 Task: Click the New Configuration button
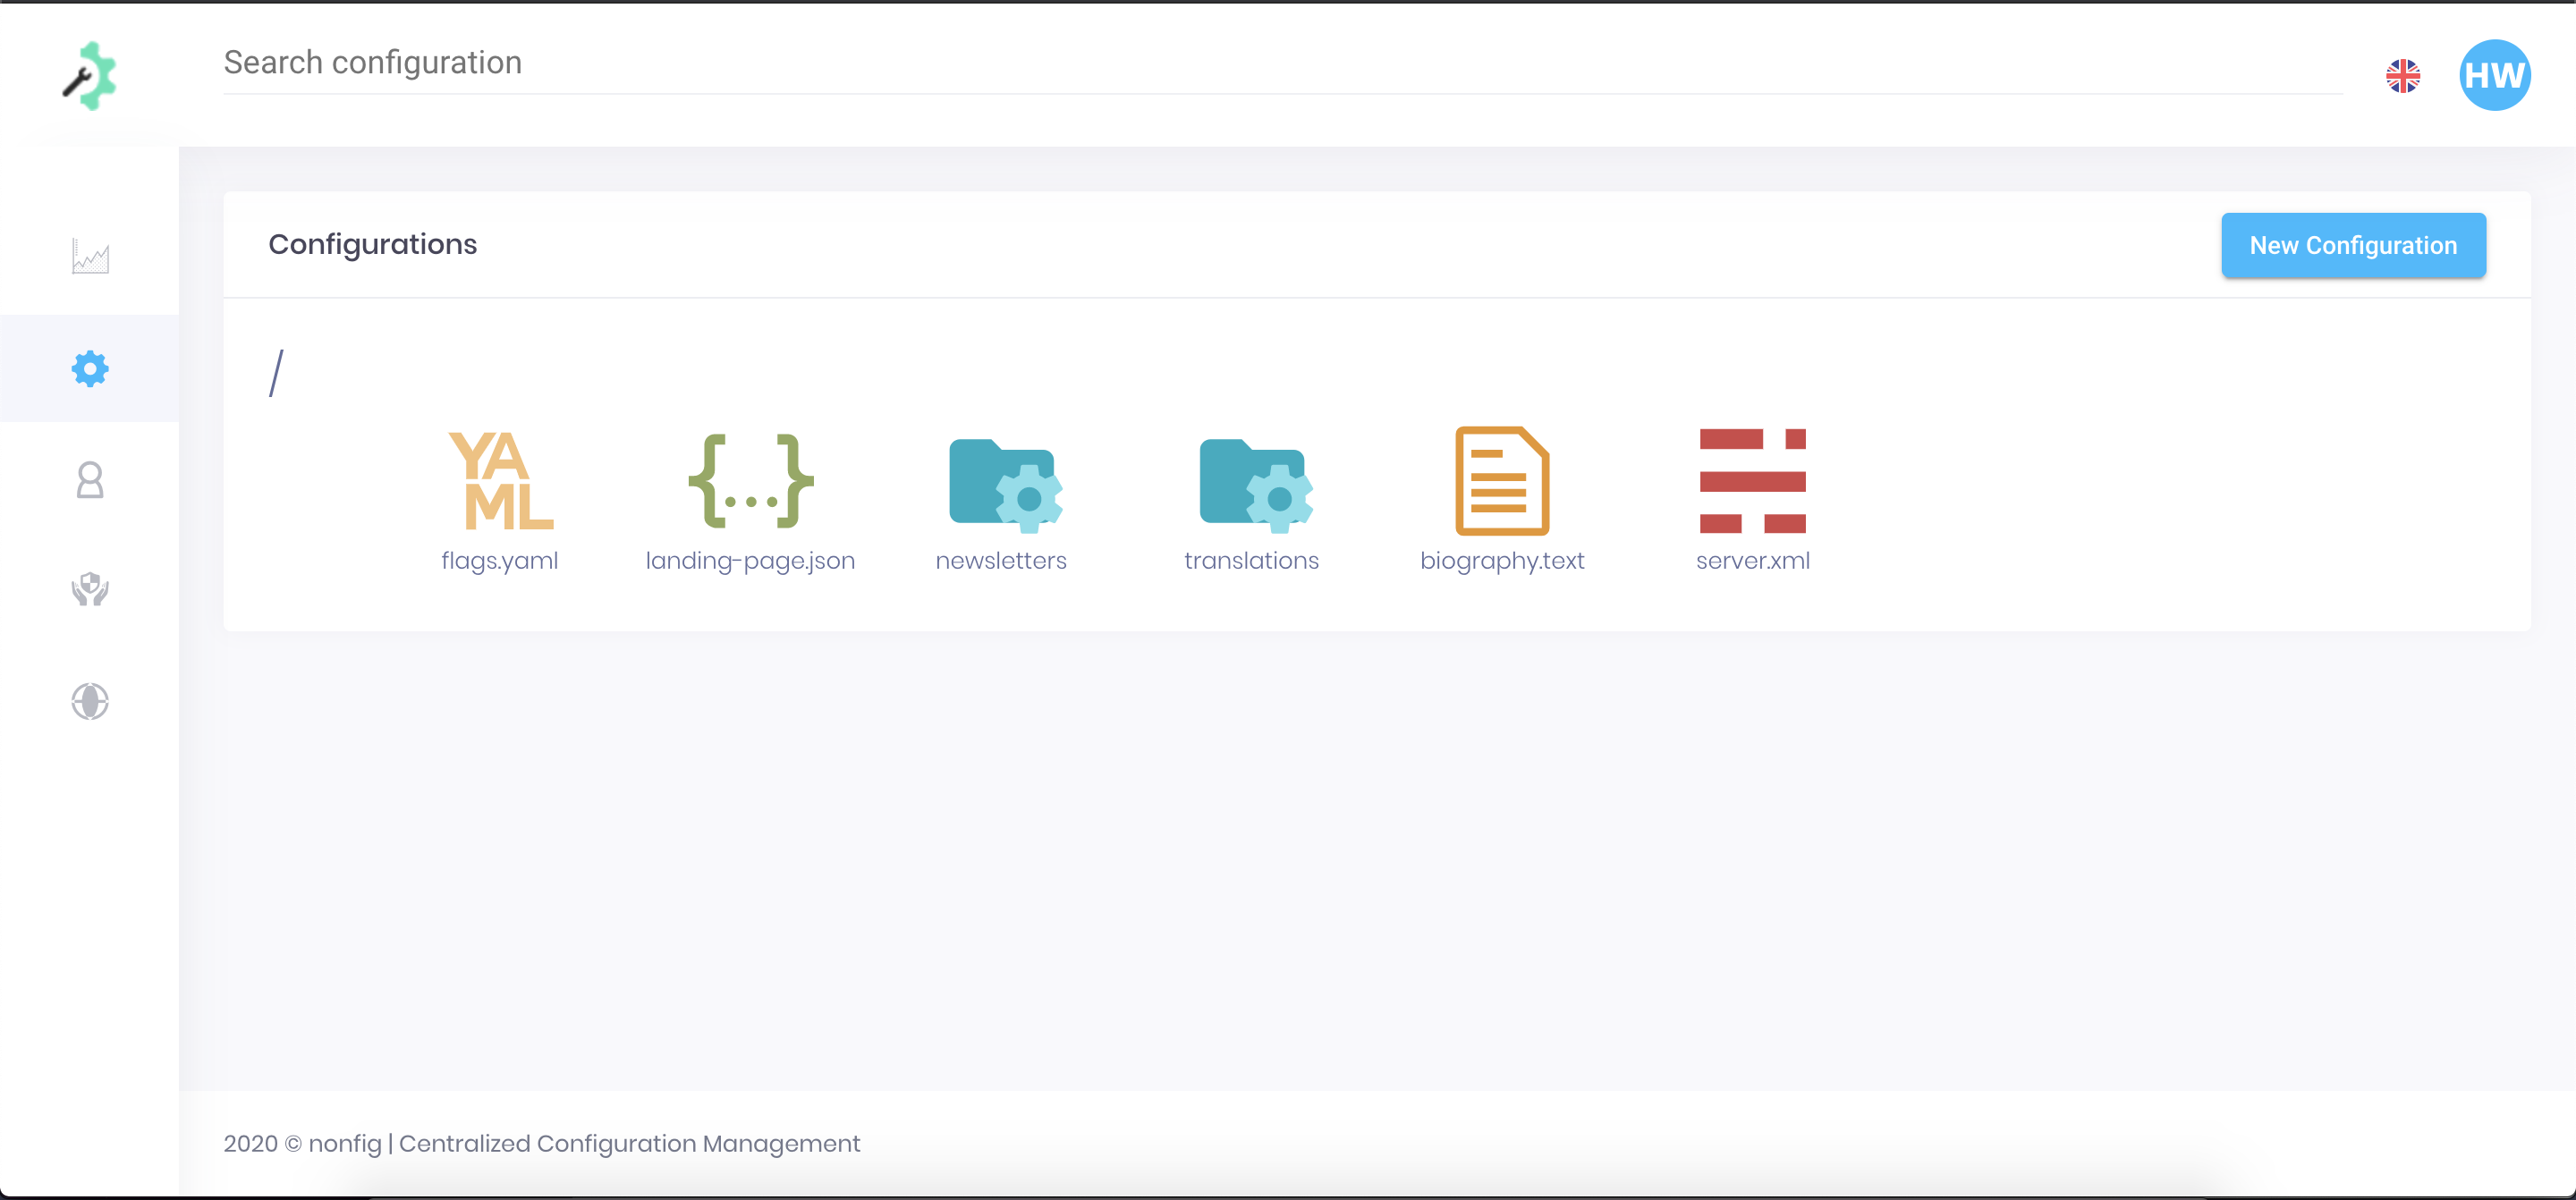point(2353,246)
